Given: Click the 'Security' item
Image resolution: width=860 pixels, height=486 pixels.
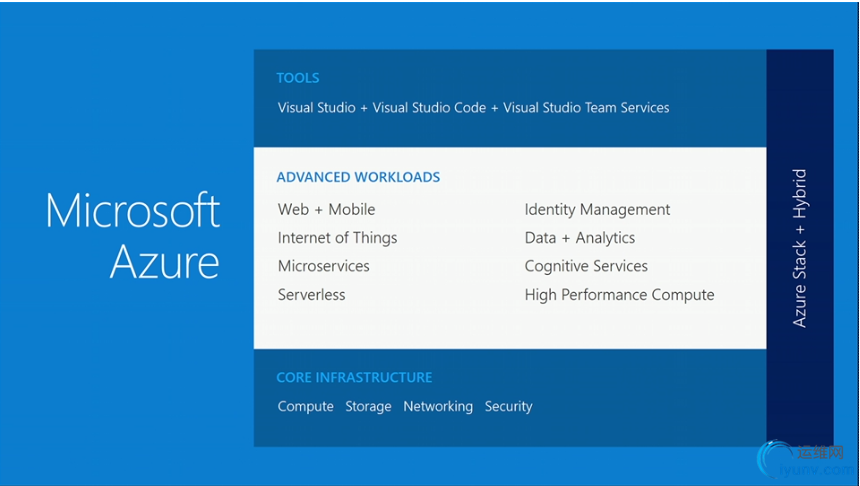Looking at the screenshot, I should click(508, 406).
